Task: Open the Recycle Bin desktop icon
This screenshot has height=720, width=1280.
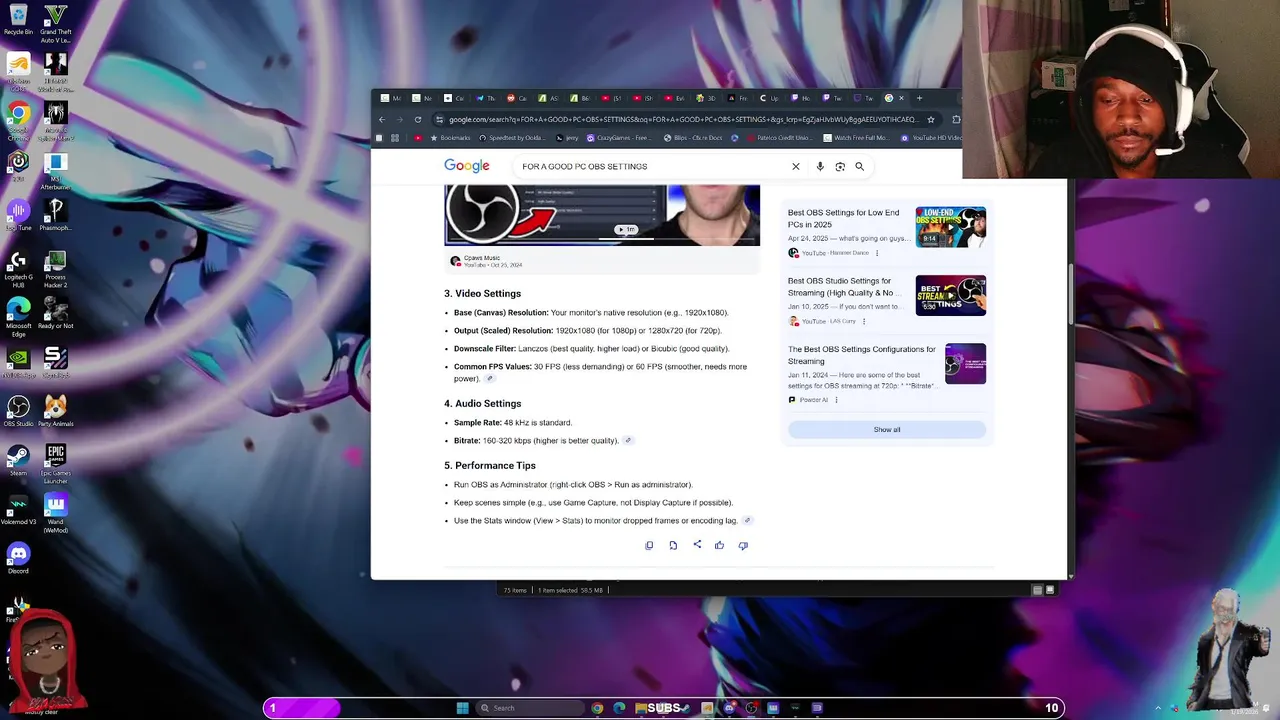Action: tap(18, 20)
